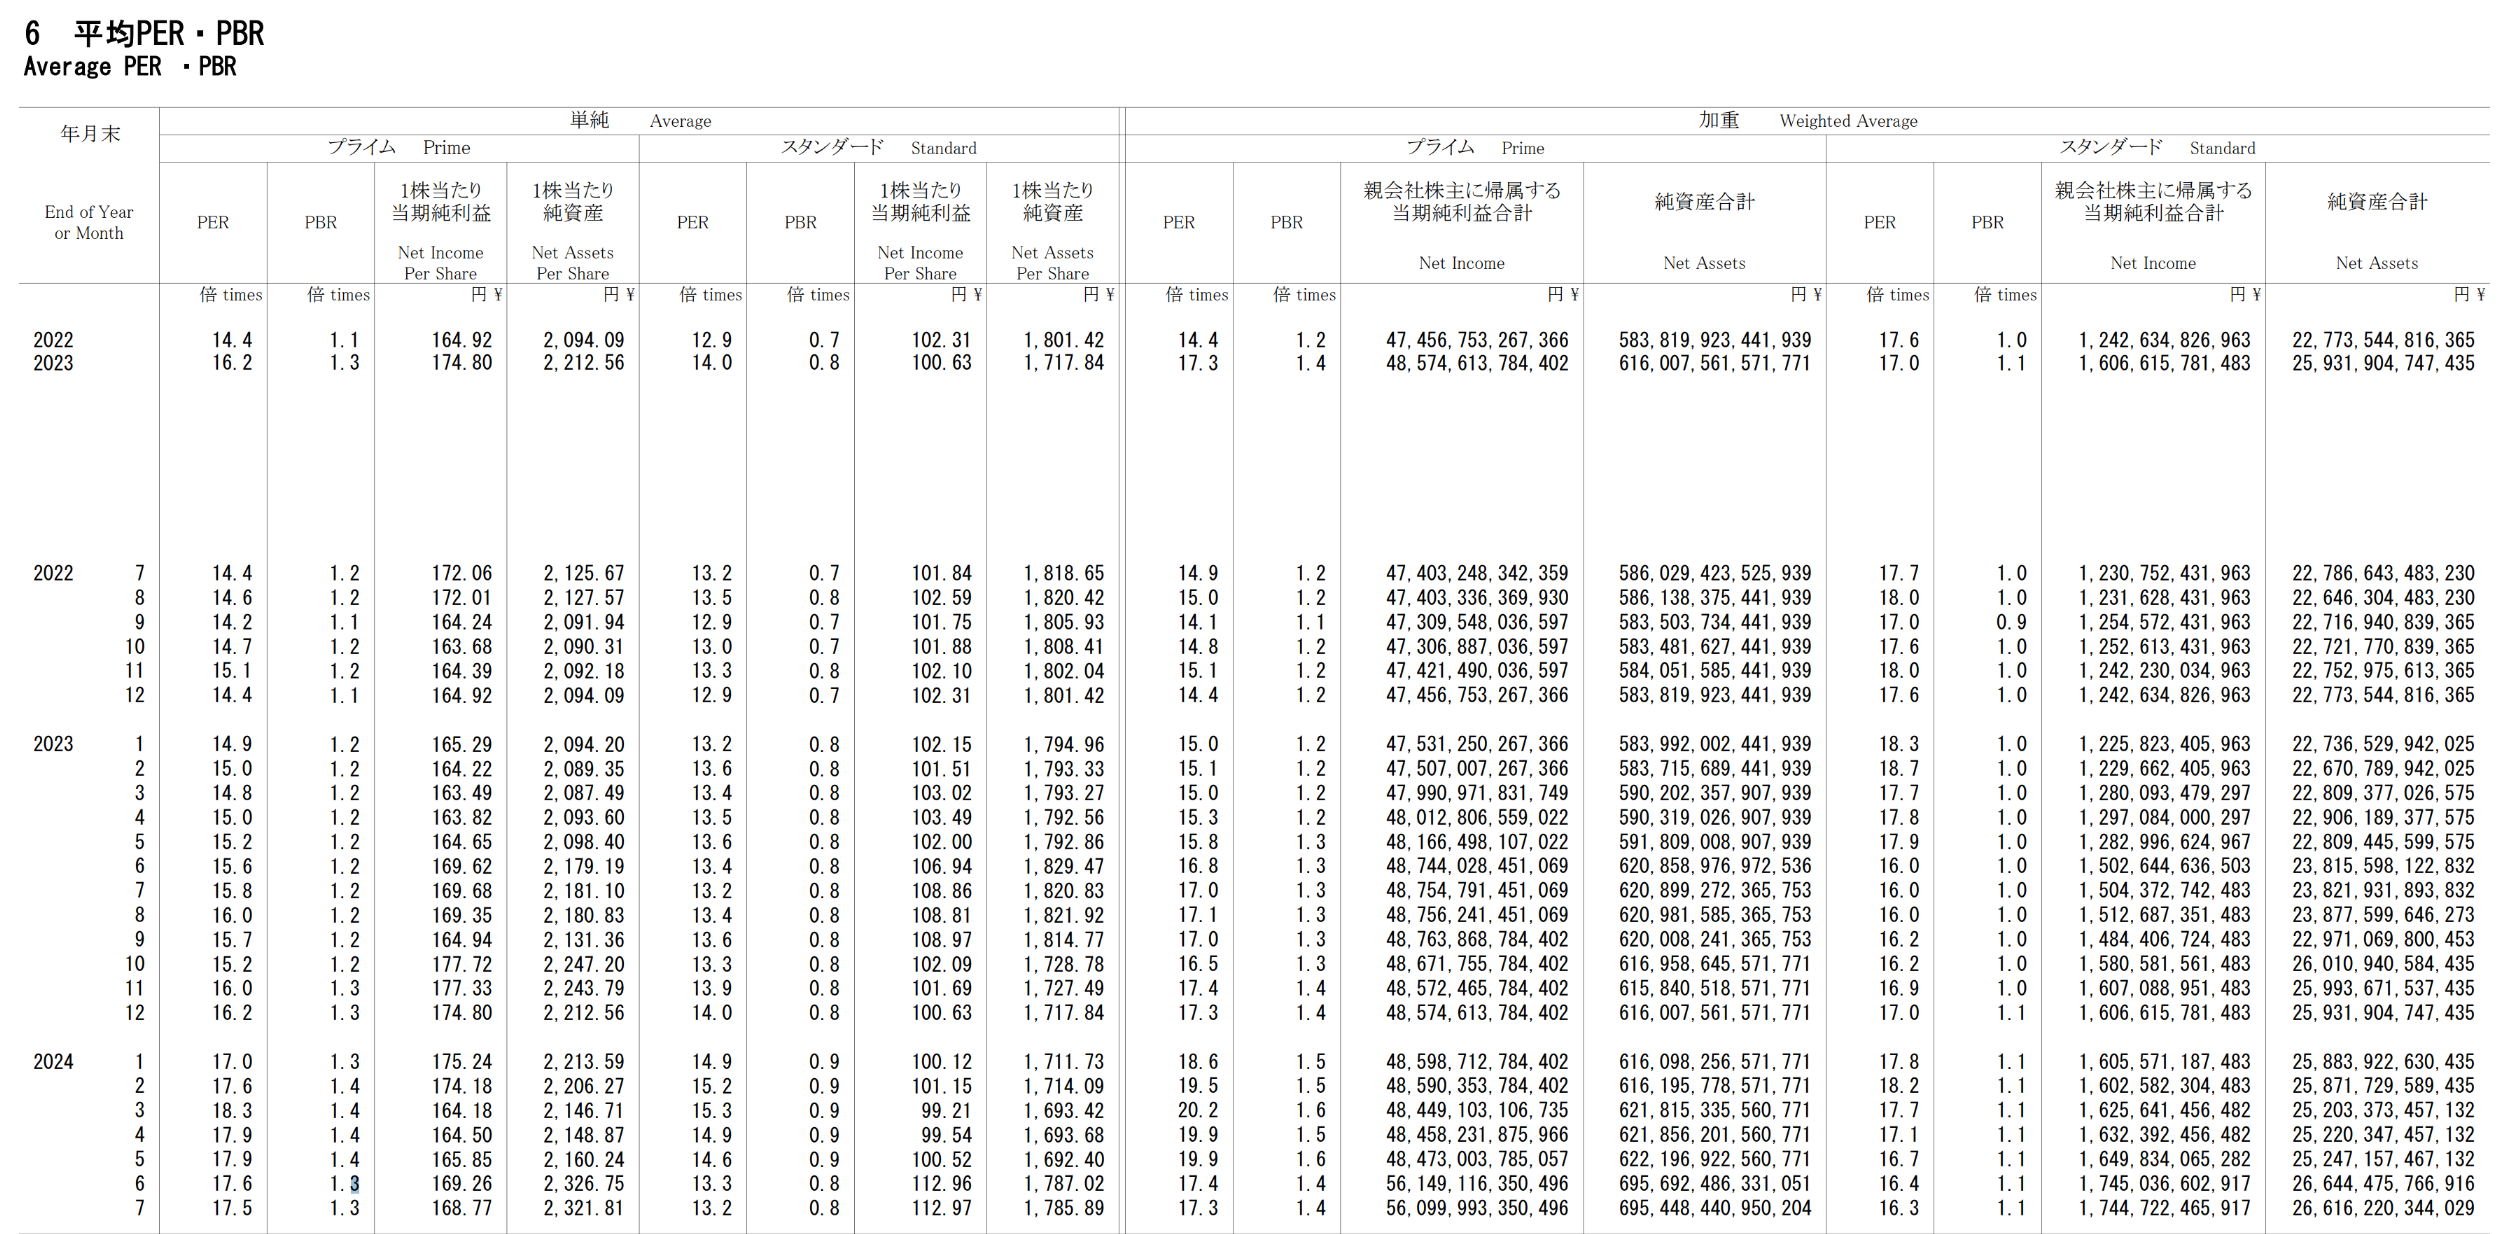Click the value '1,692.40'
The image size is (2499, 1234).
pos(1064,1160)
